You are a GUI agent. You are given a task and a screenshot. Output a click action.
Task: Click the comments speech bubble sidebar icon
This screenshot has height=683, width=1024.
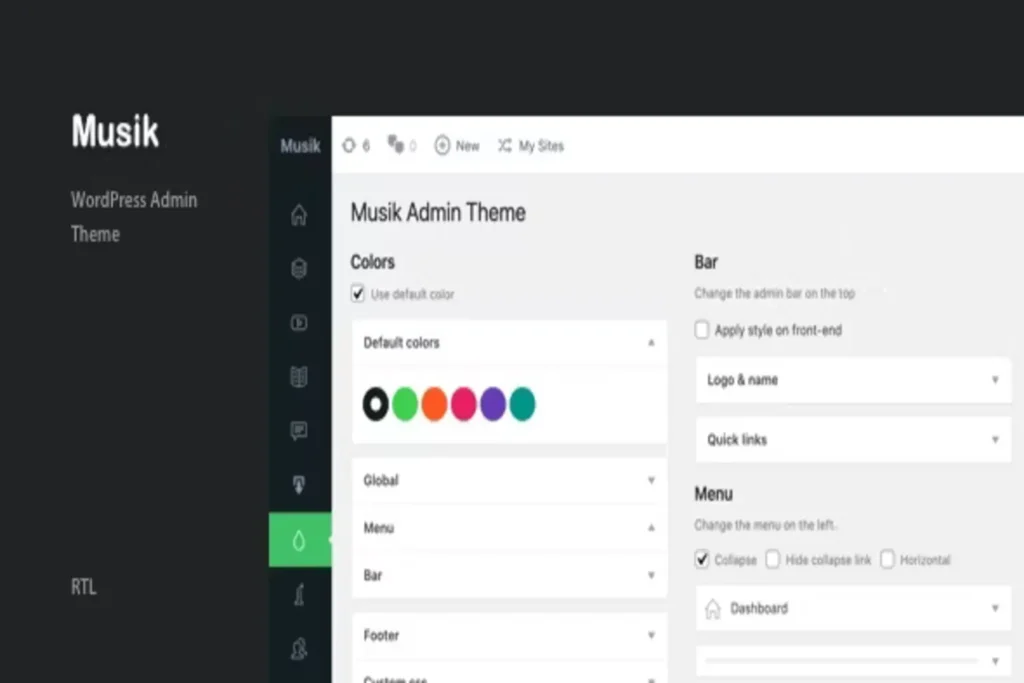pos(298,431)
